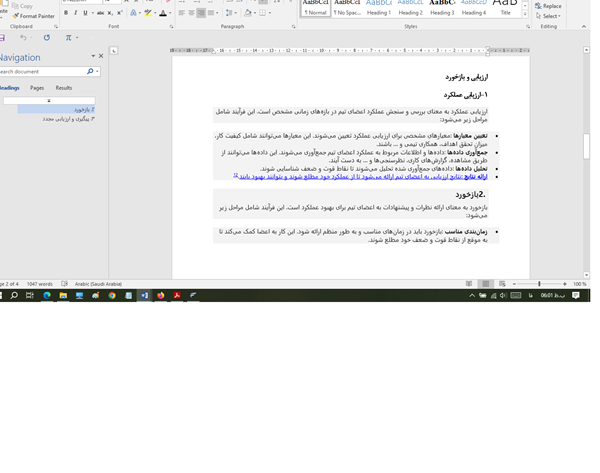Toggle italic formatting
The width and height of the screenshot is (600, 473).
tap(76, 14)
